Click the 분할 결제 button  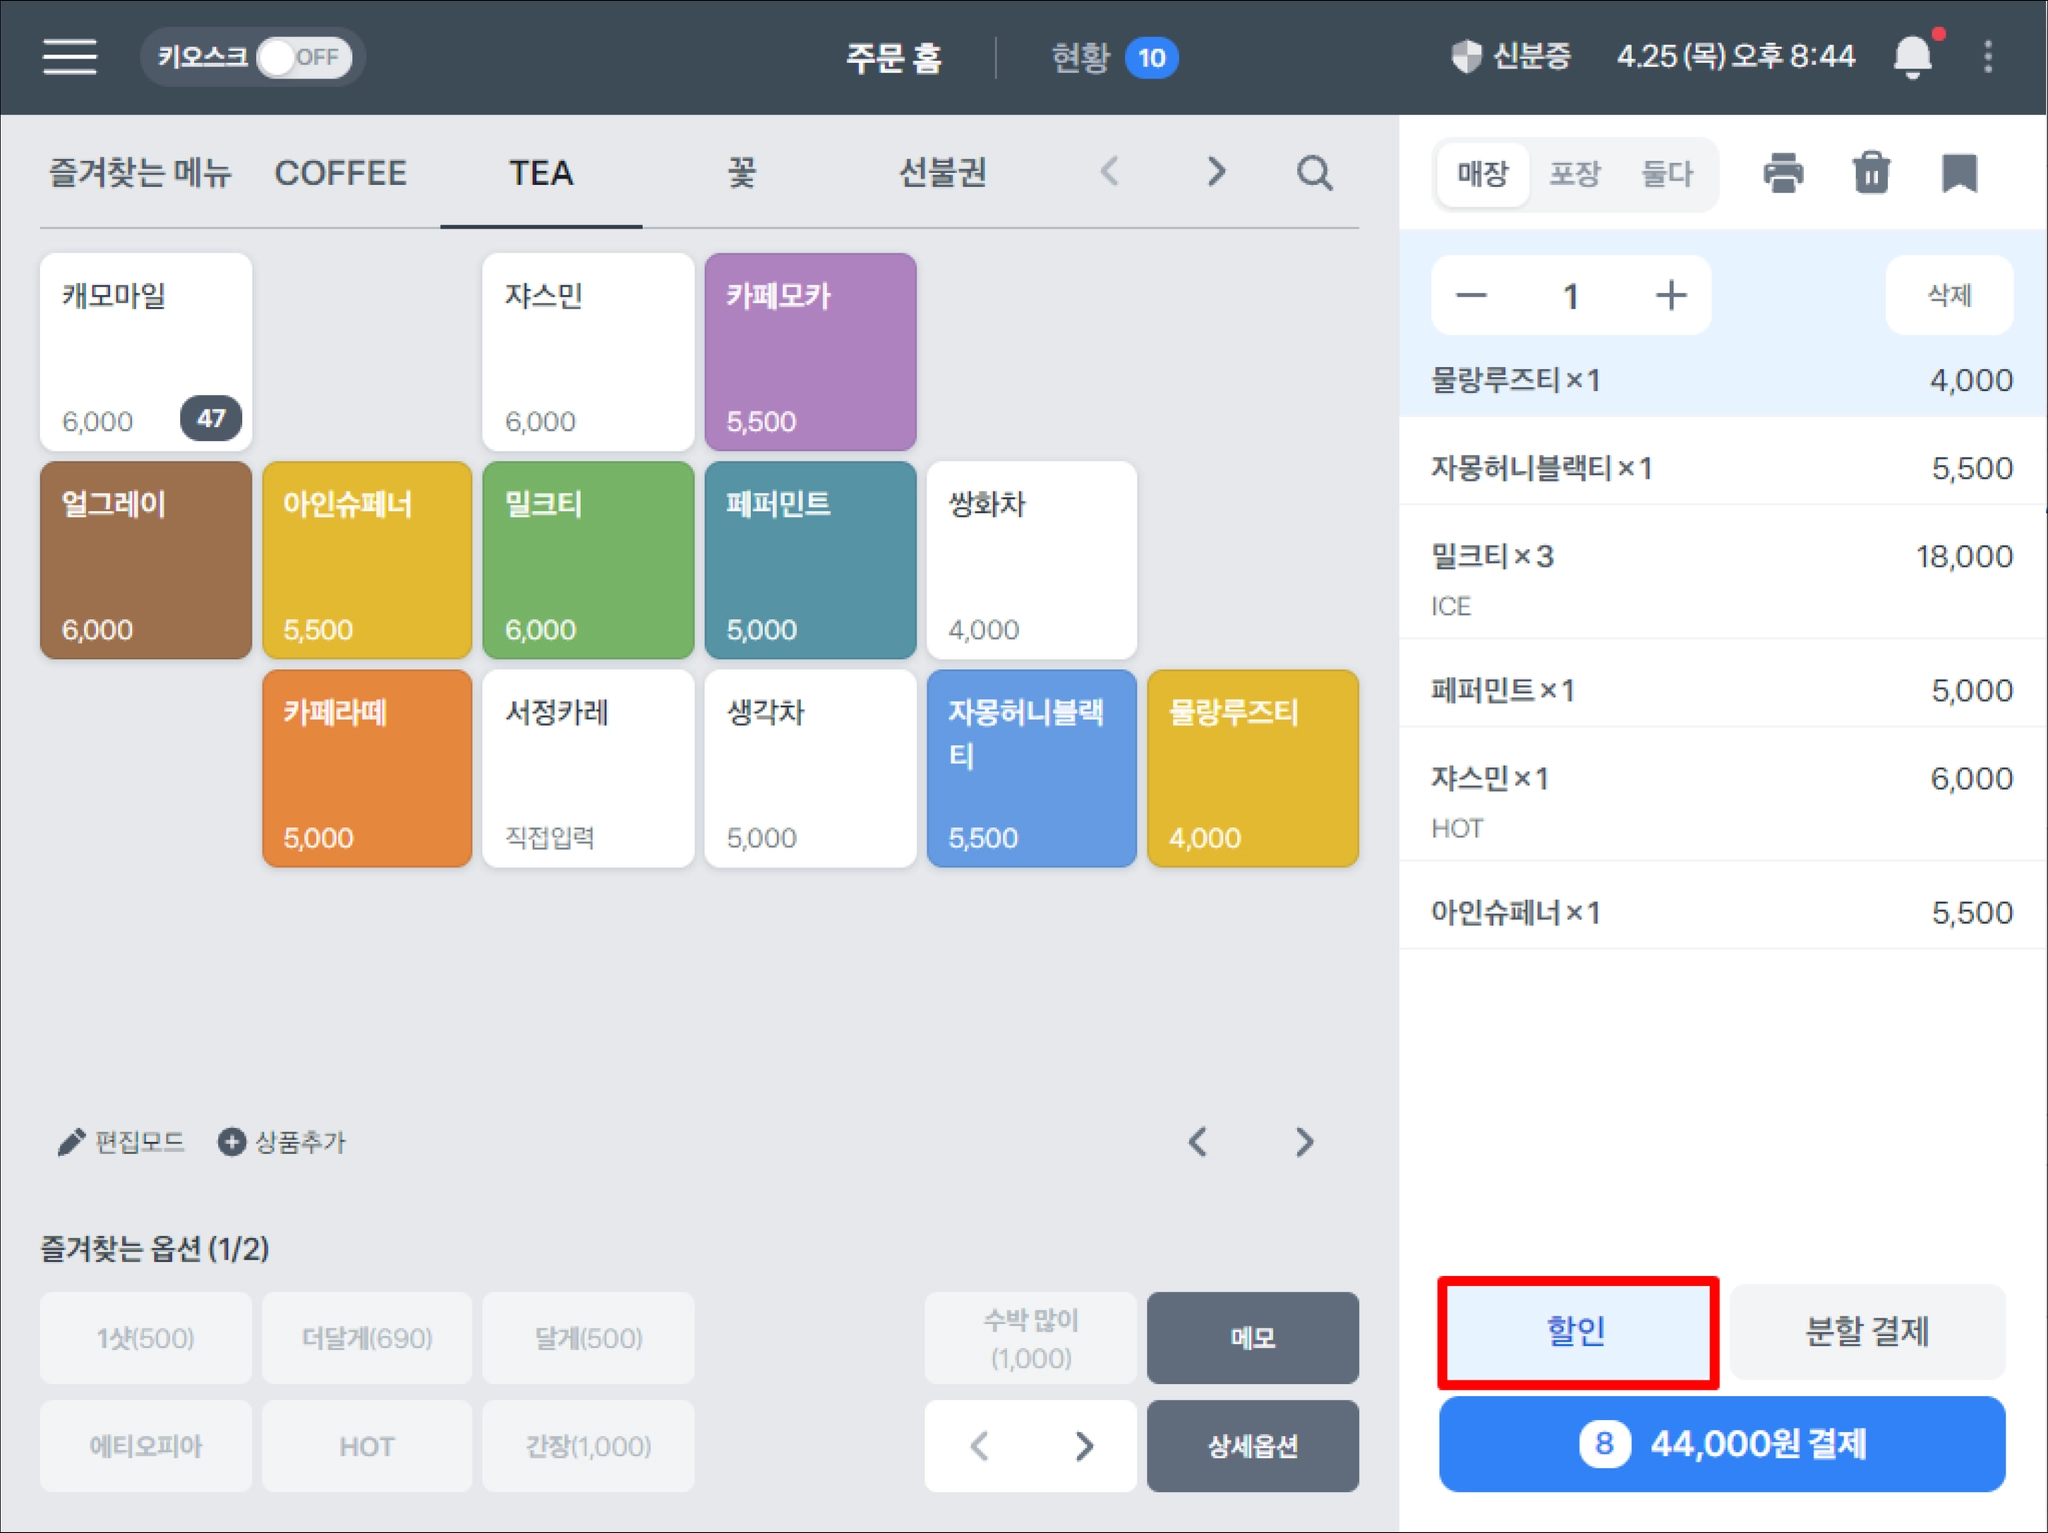1866,1332
